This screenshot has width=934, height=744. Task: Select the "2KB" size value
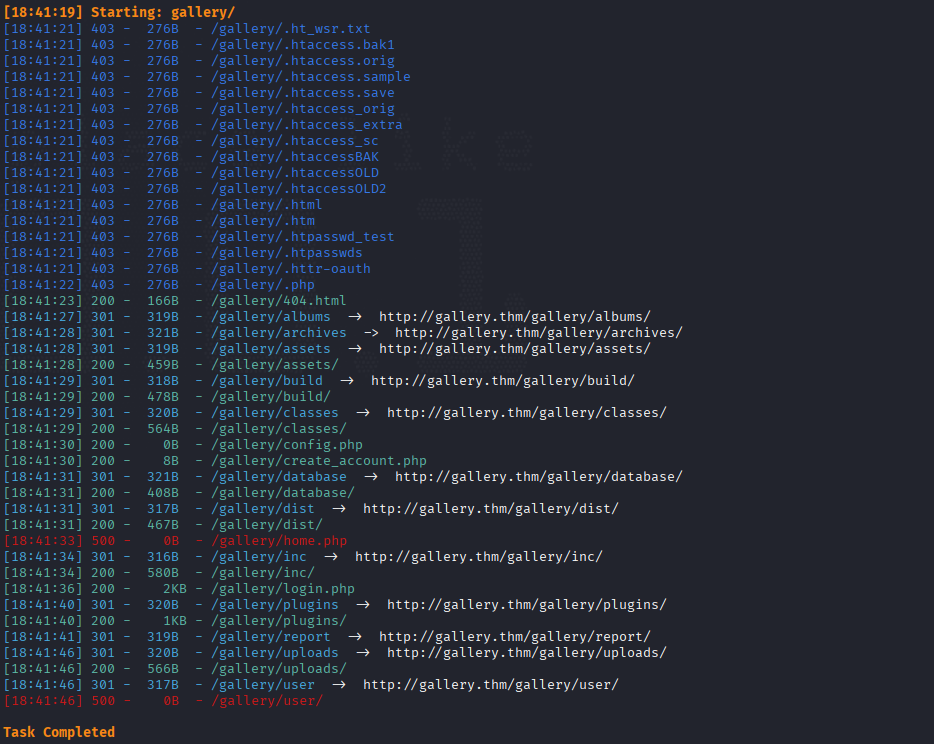(175, 589)
